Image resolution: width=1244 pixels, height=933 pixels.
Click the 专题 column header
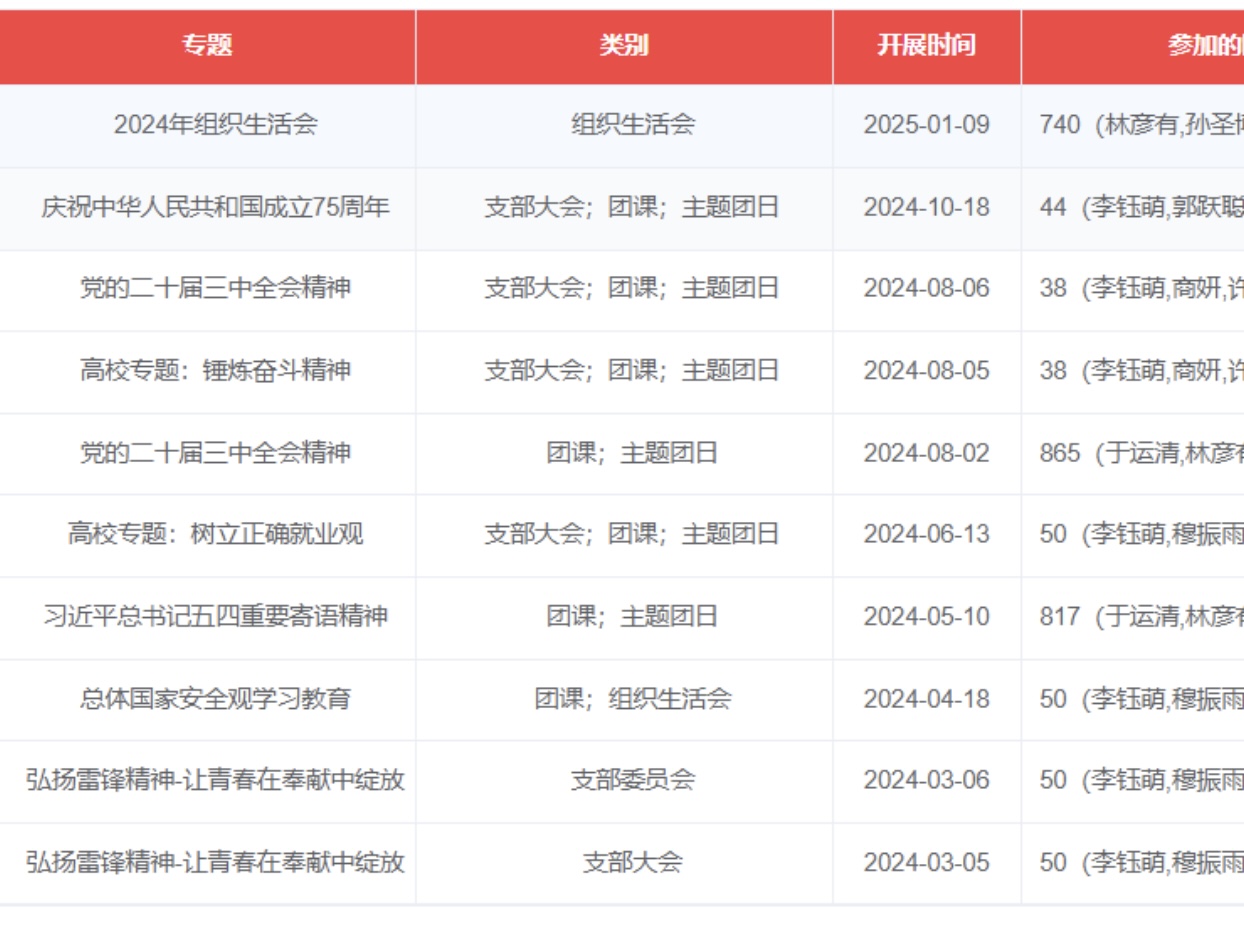(207, 46)
